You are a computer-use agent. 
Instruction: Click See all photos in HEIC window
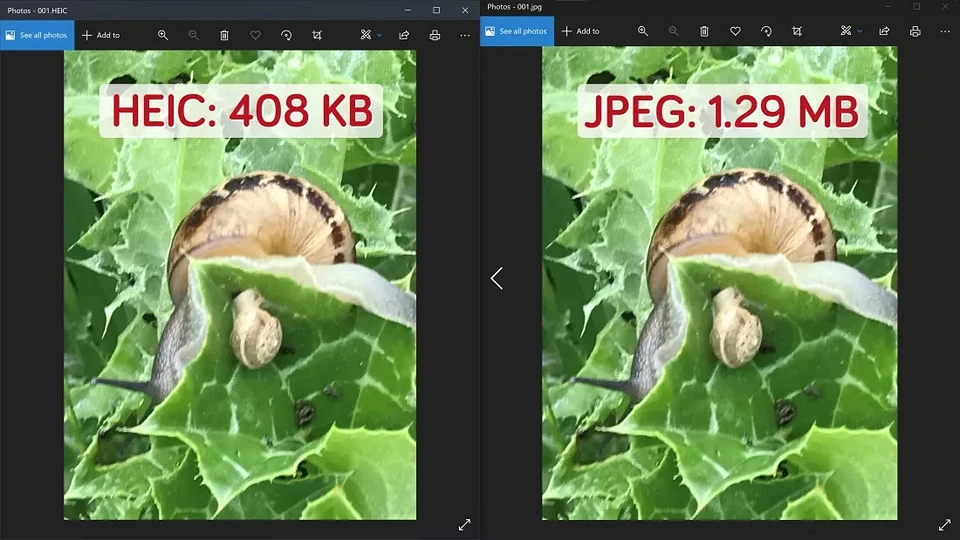click(37, 35)
